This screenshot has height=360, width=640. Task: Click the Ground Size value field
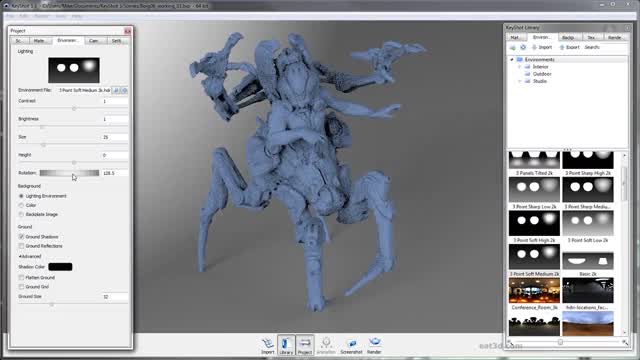114,297
